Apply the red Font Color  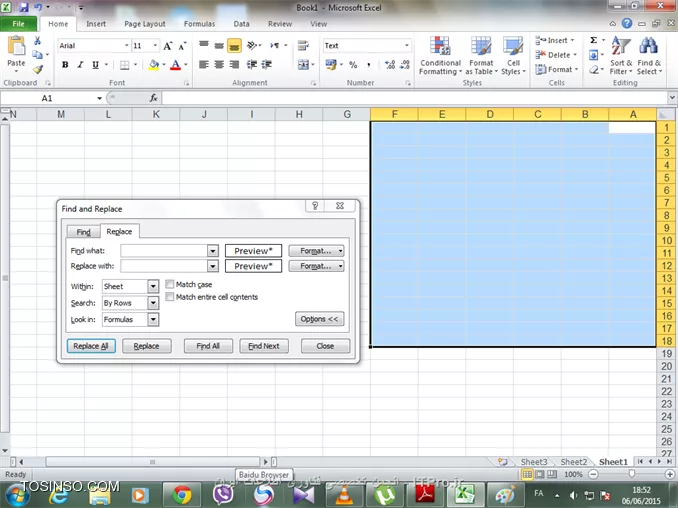point(175,65)
